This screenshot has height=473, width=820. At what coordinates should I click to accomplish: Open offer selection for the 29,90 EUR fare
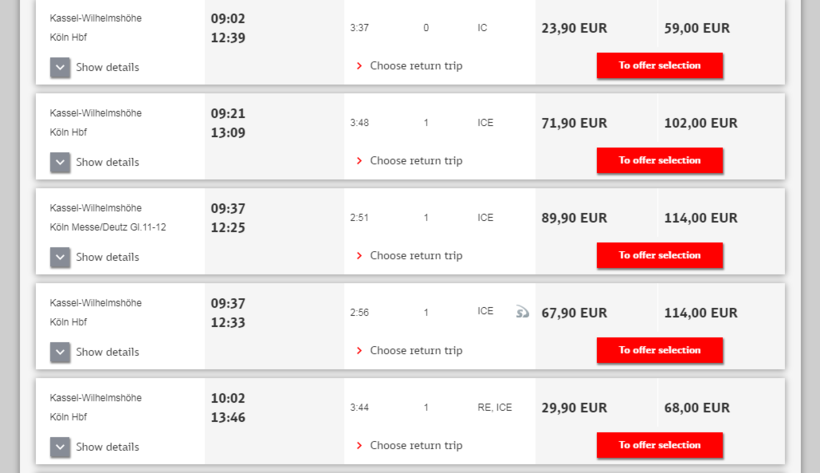pyautogui.click(x=659, y=445)
